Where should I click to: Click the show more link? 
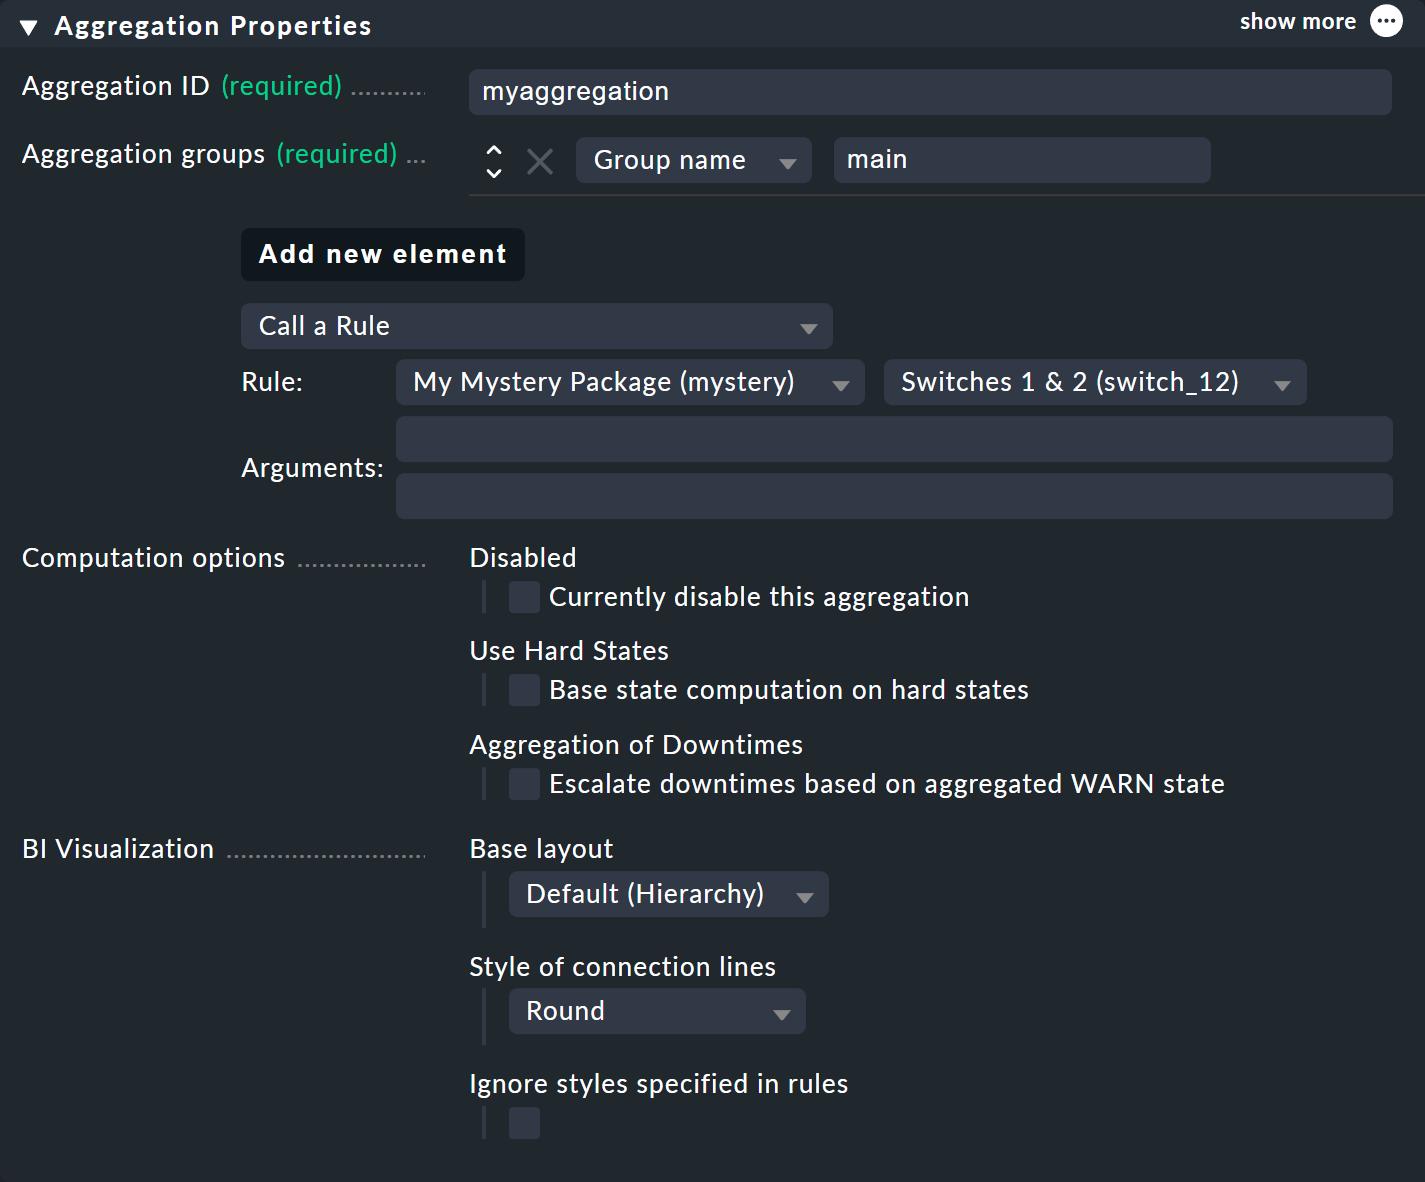click(x=1297, y=20)
